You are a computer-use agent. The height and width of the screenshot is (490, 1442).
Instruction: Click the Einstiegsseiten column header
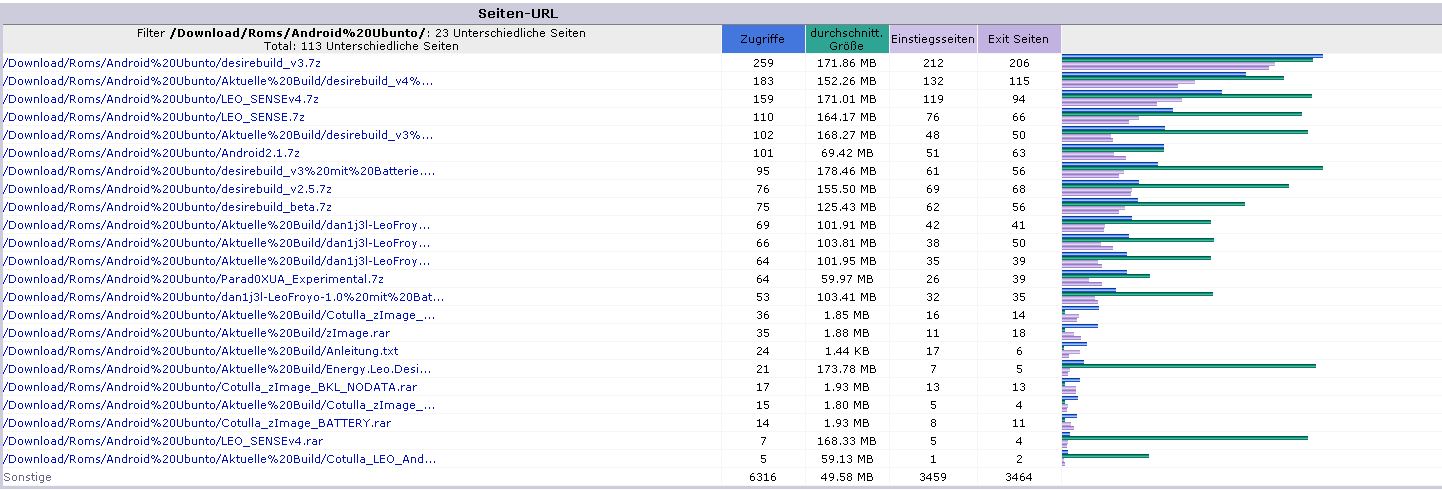(933, 39)
